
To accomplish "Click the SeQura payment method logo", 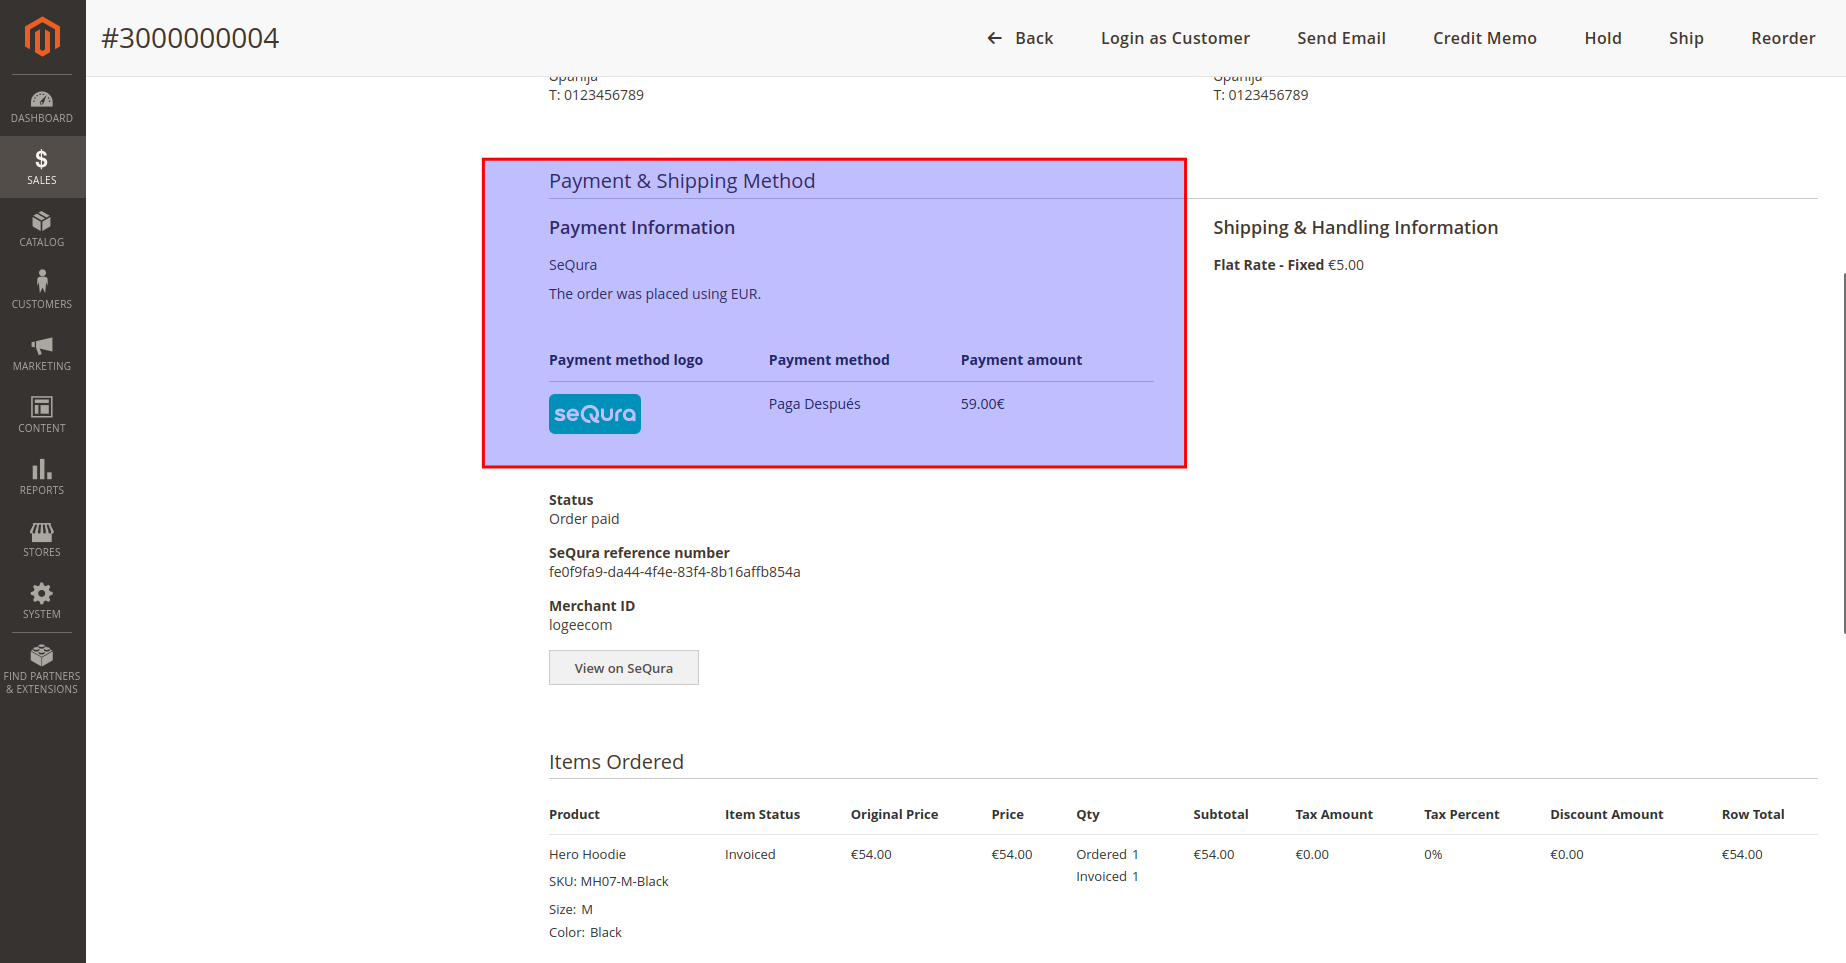I will (595, 414).
